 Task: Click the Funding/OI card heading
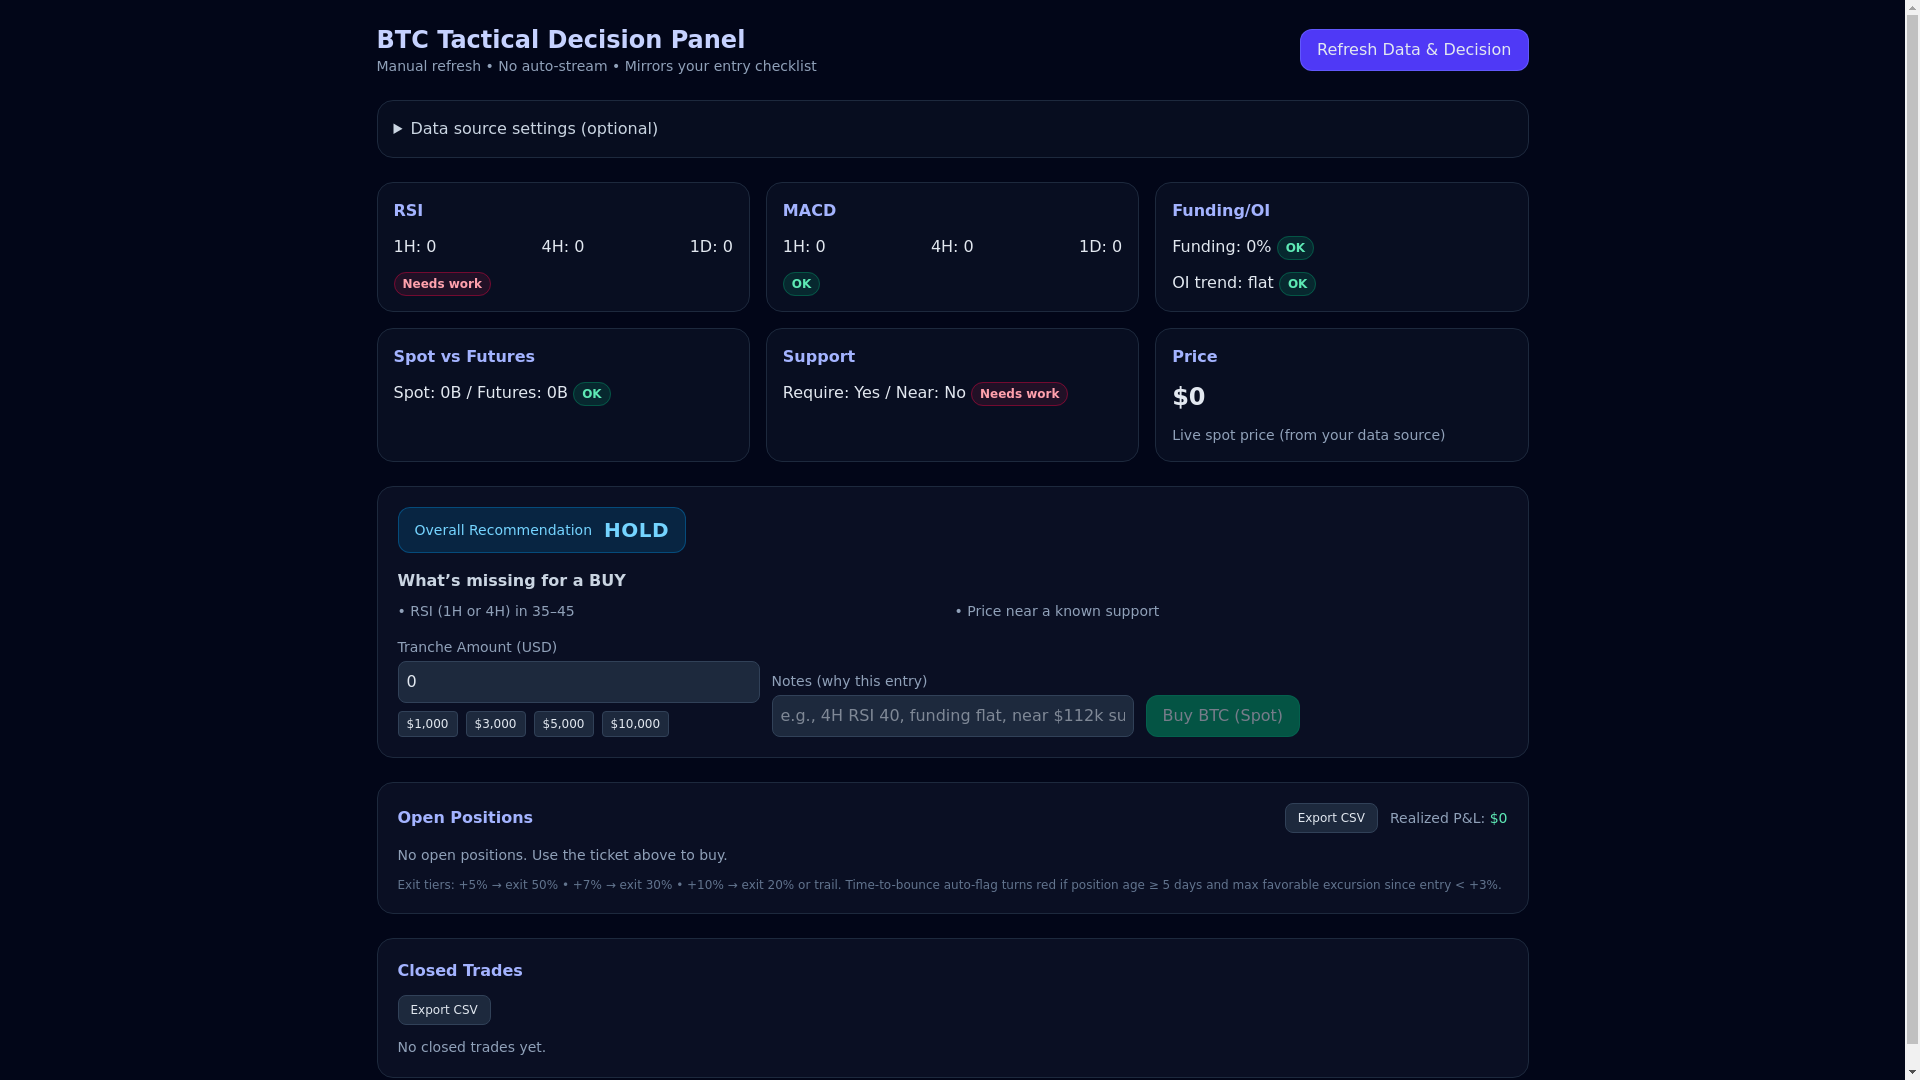(x=1220, y=211)
